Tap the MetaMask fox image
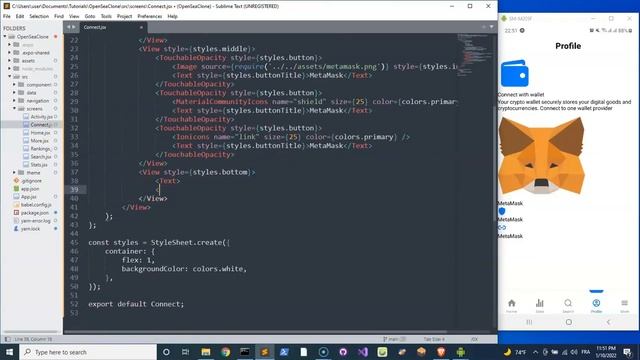 click(541, 156)
